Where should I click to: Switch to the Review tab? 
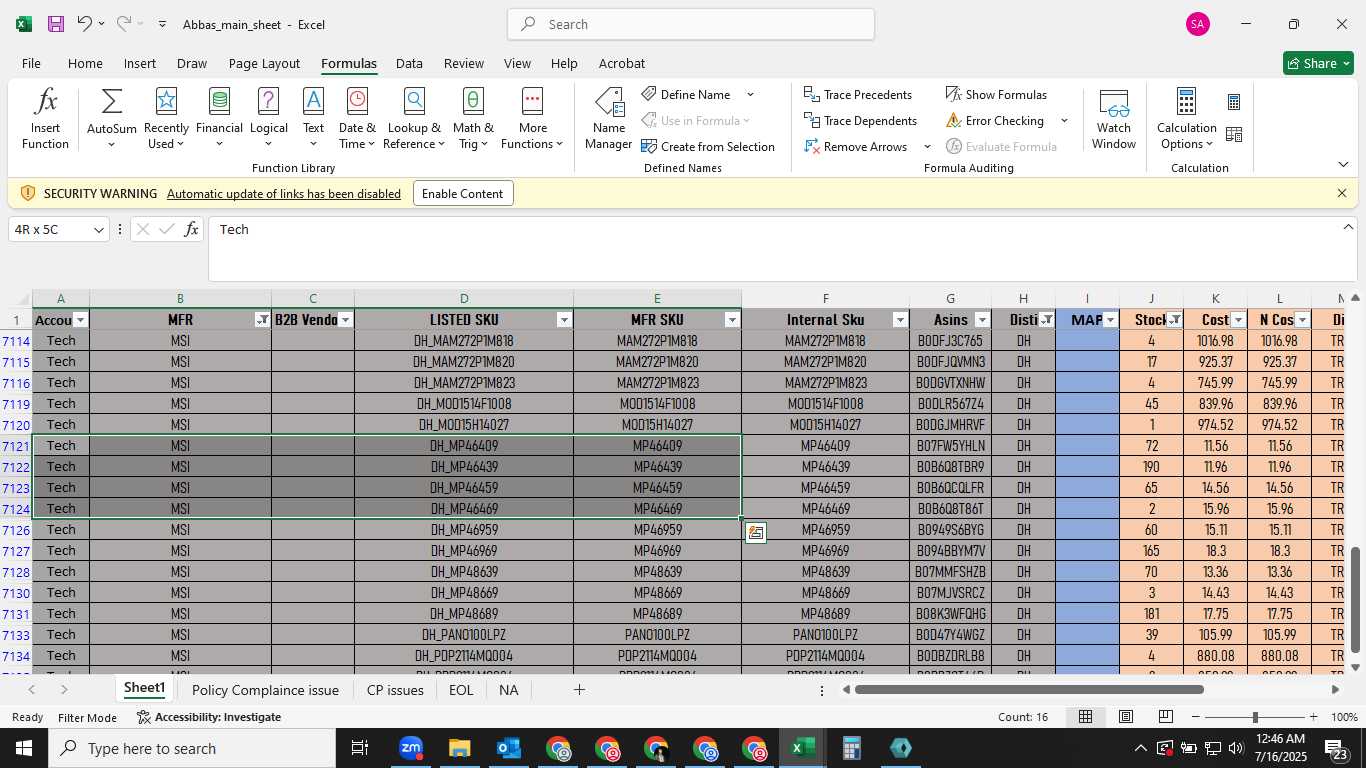pos(464,63)
